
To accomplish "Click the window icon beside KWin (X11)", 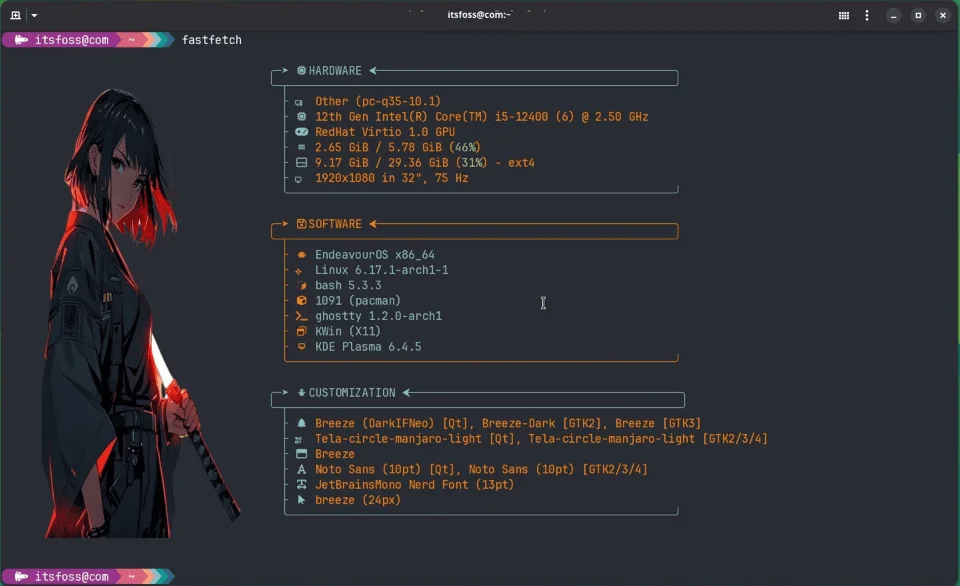I will click(301, 331).
